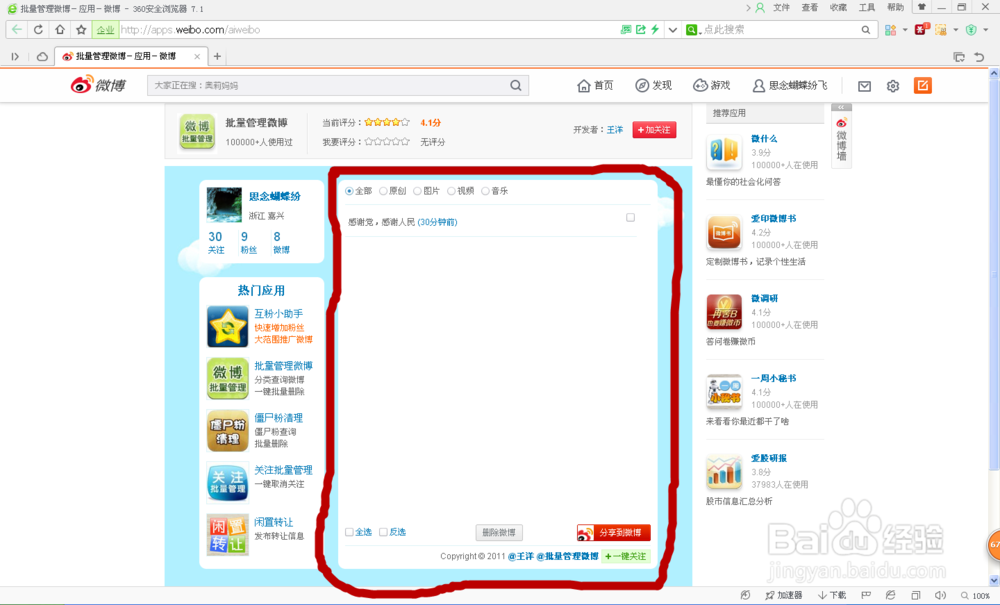Open the 爱股研报 app icon
Screen dimensions: 1000x605
[x=724, y=472]
